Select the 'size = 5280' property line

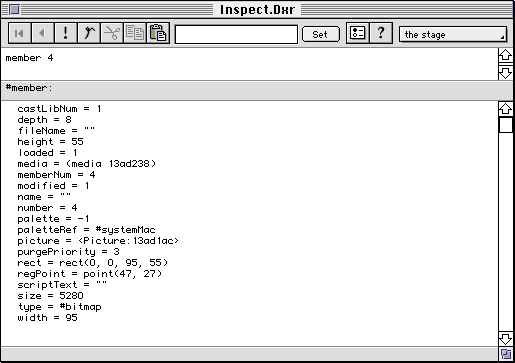tap(50, 296)
